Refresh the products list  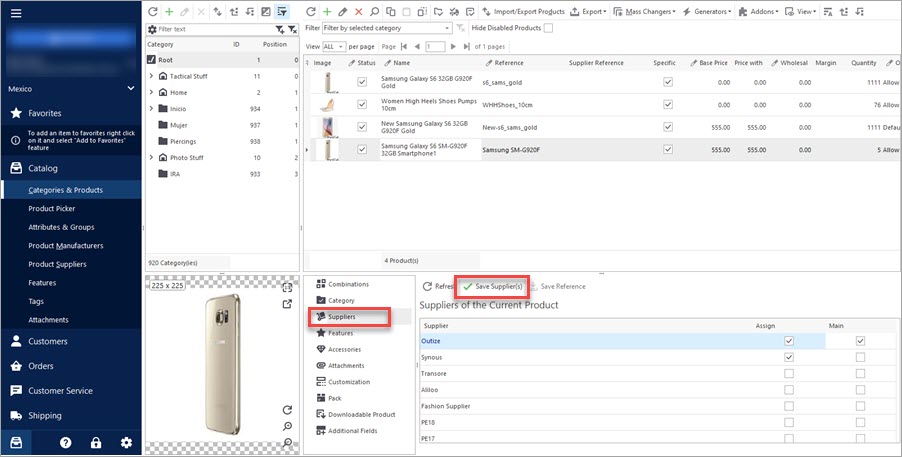pyautogui.click(x=311, y=12)
